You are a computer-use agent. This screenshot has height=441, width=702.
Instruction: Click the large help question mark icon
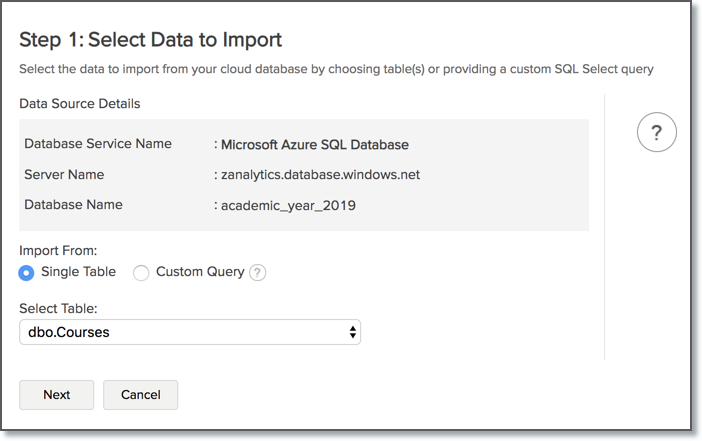(x=656, y=132)
